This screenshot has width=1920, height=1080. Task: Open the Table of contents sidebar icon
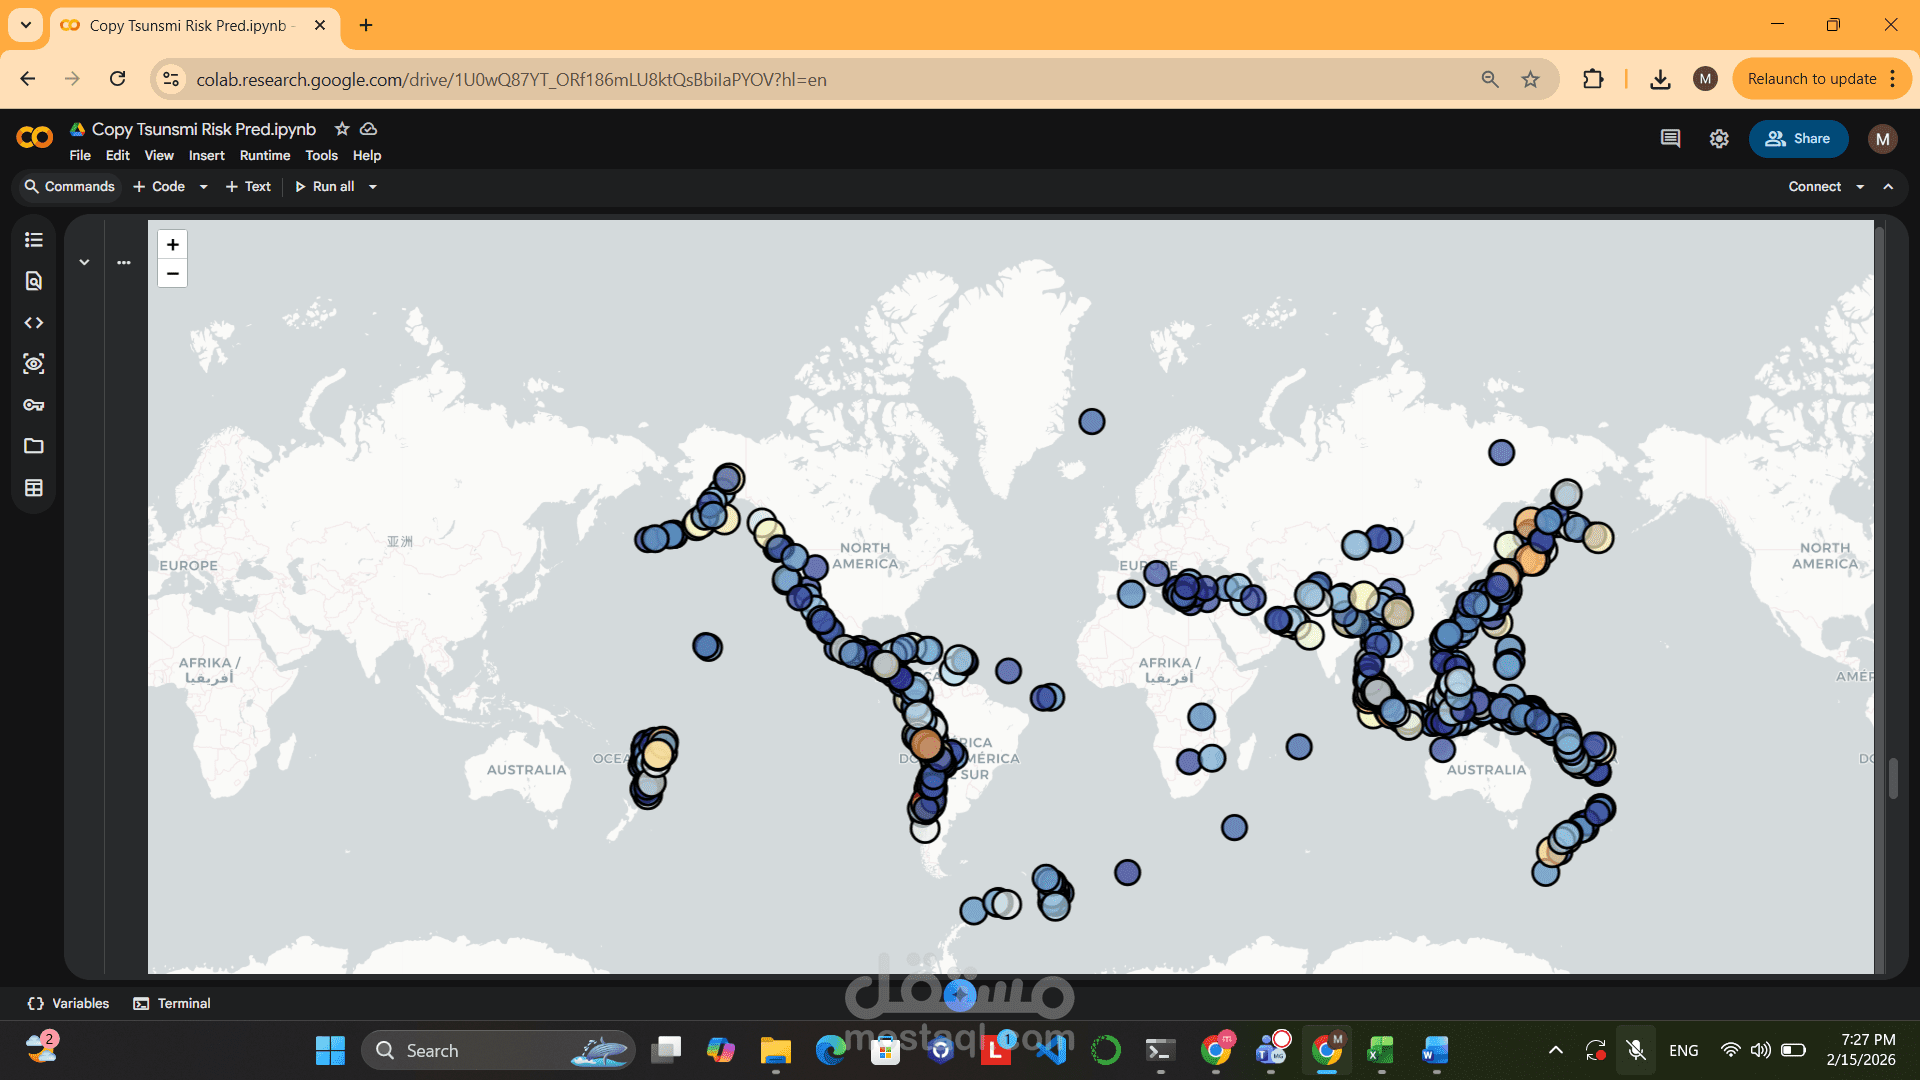point(34,240)
